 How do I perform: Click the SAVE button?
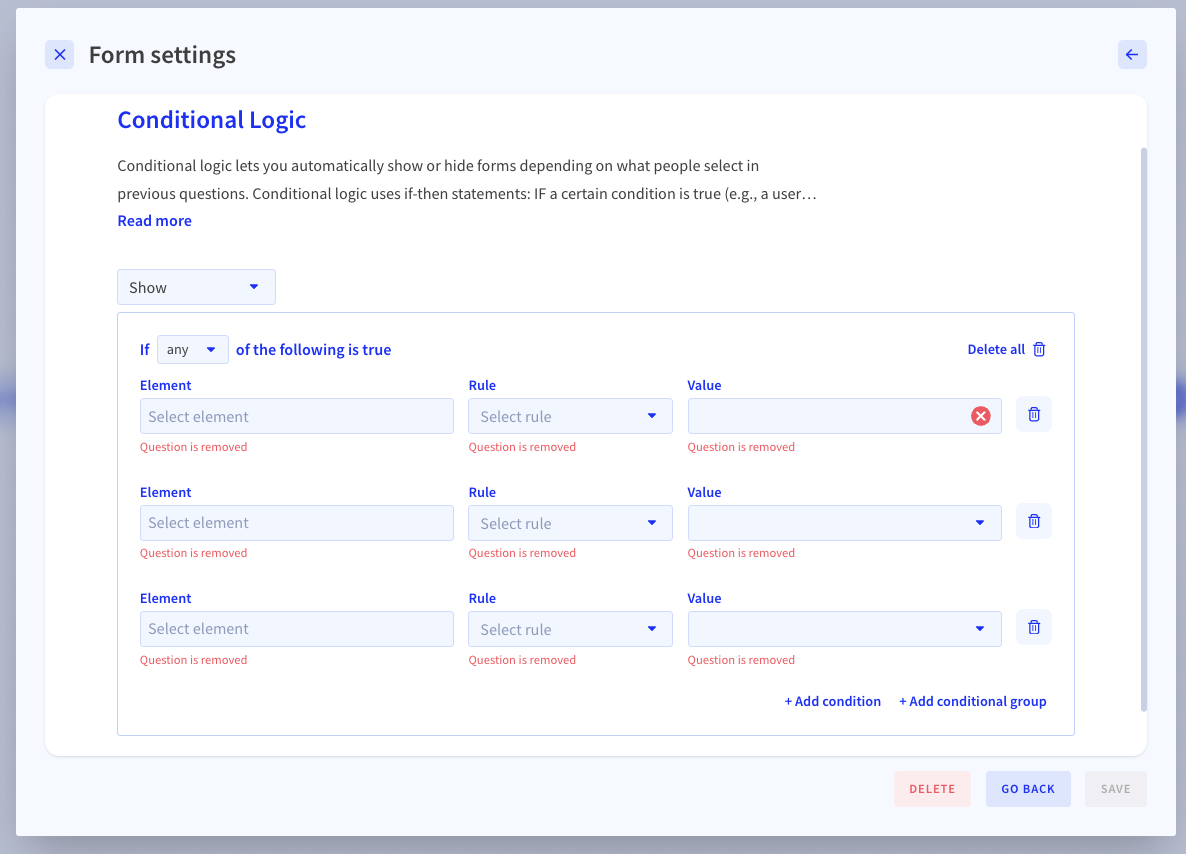1116,789
